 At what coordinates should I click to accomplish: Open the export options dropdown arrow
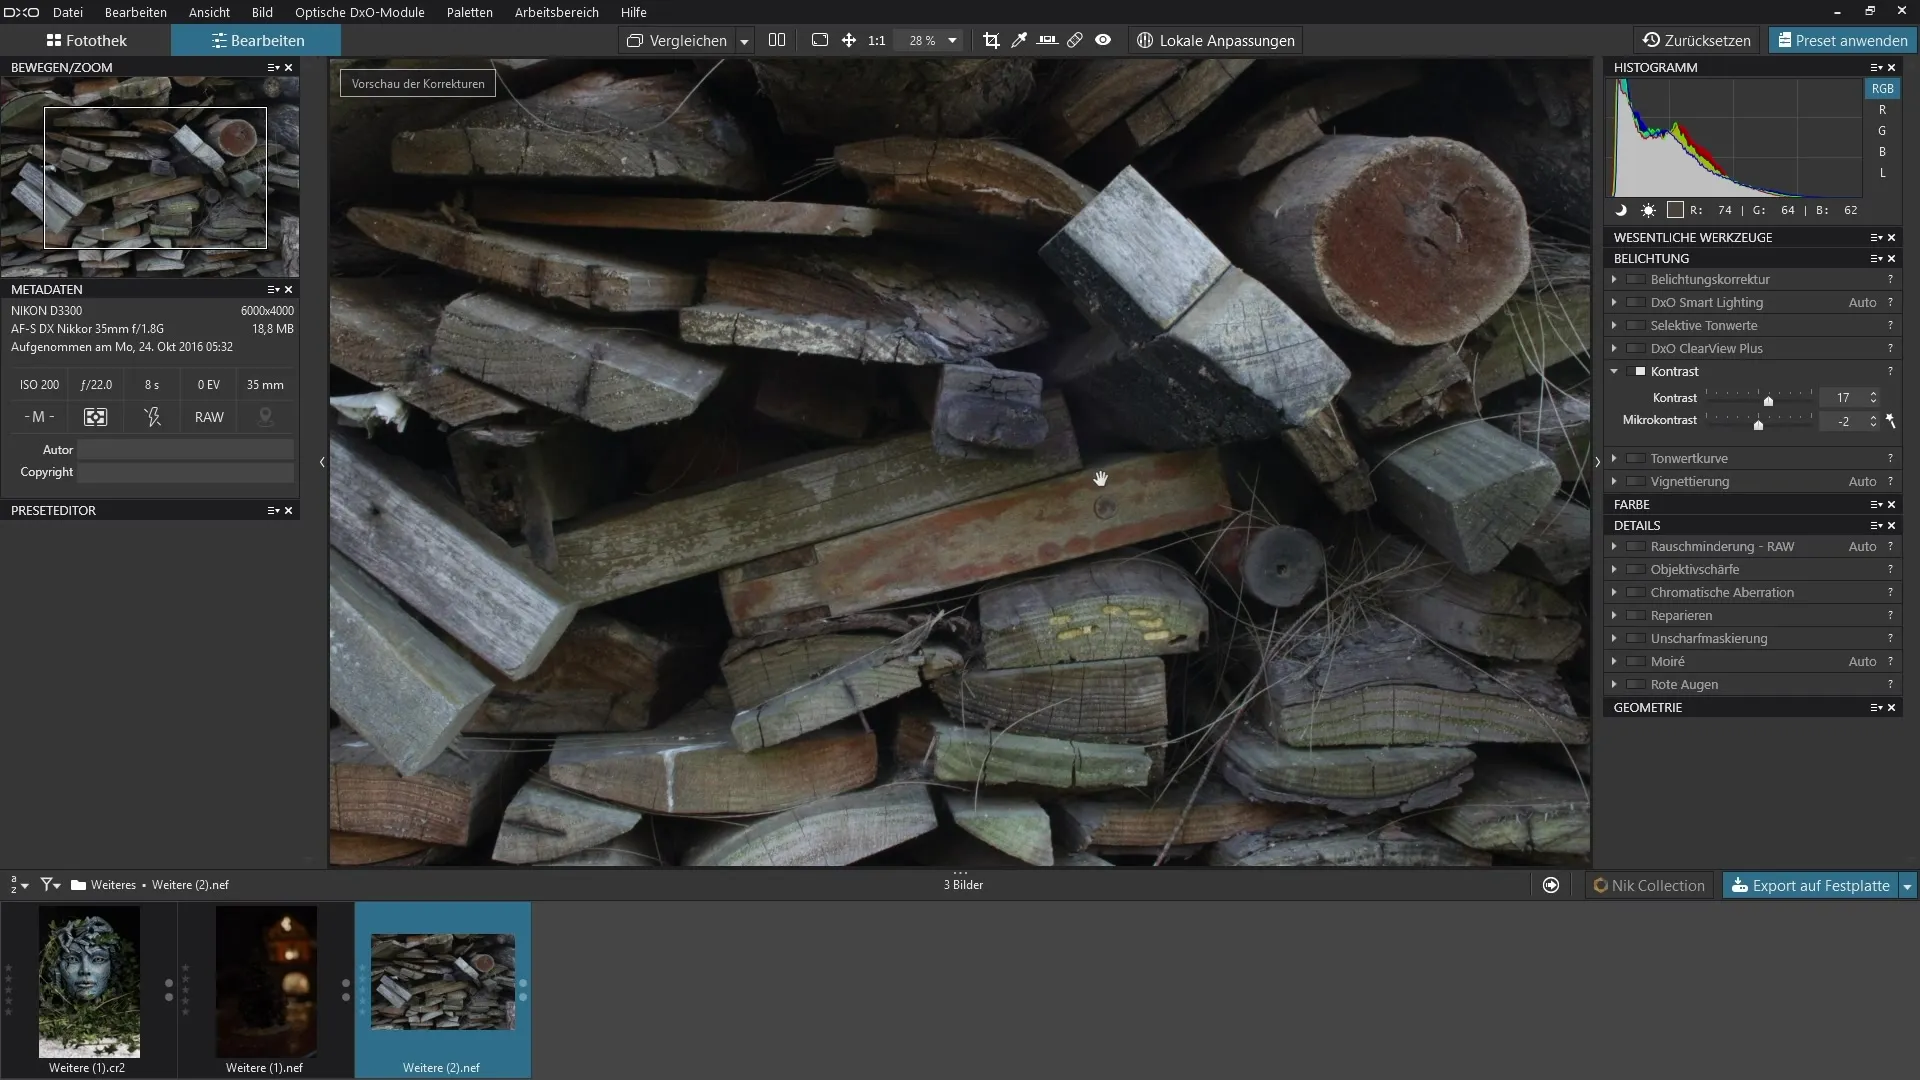click(x=1908, y=886)
